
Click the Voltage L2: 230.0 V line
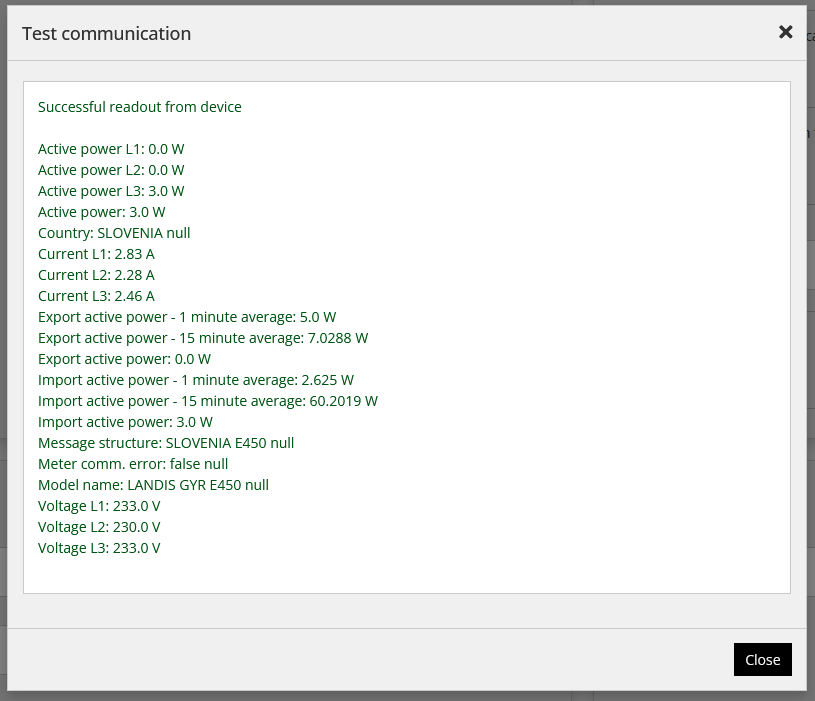click(x=99, y=527)
